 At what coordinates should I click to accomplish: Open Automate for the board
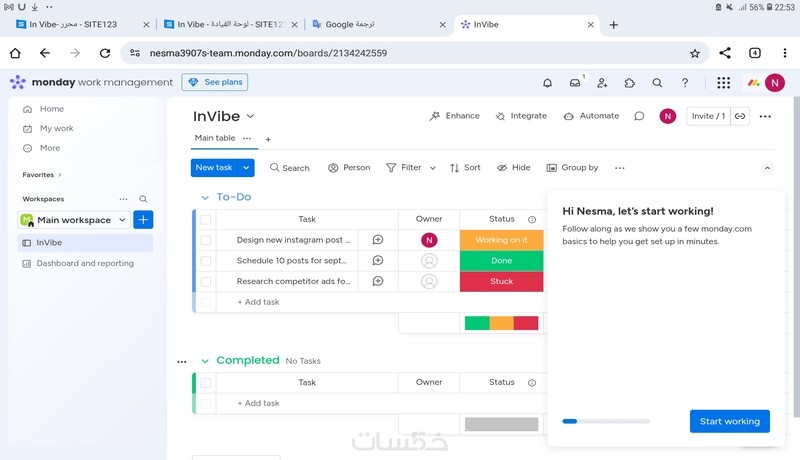[591, 116]
